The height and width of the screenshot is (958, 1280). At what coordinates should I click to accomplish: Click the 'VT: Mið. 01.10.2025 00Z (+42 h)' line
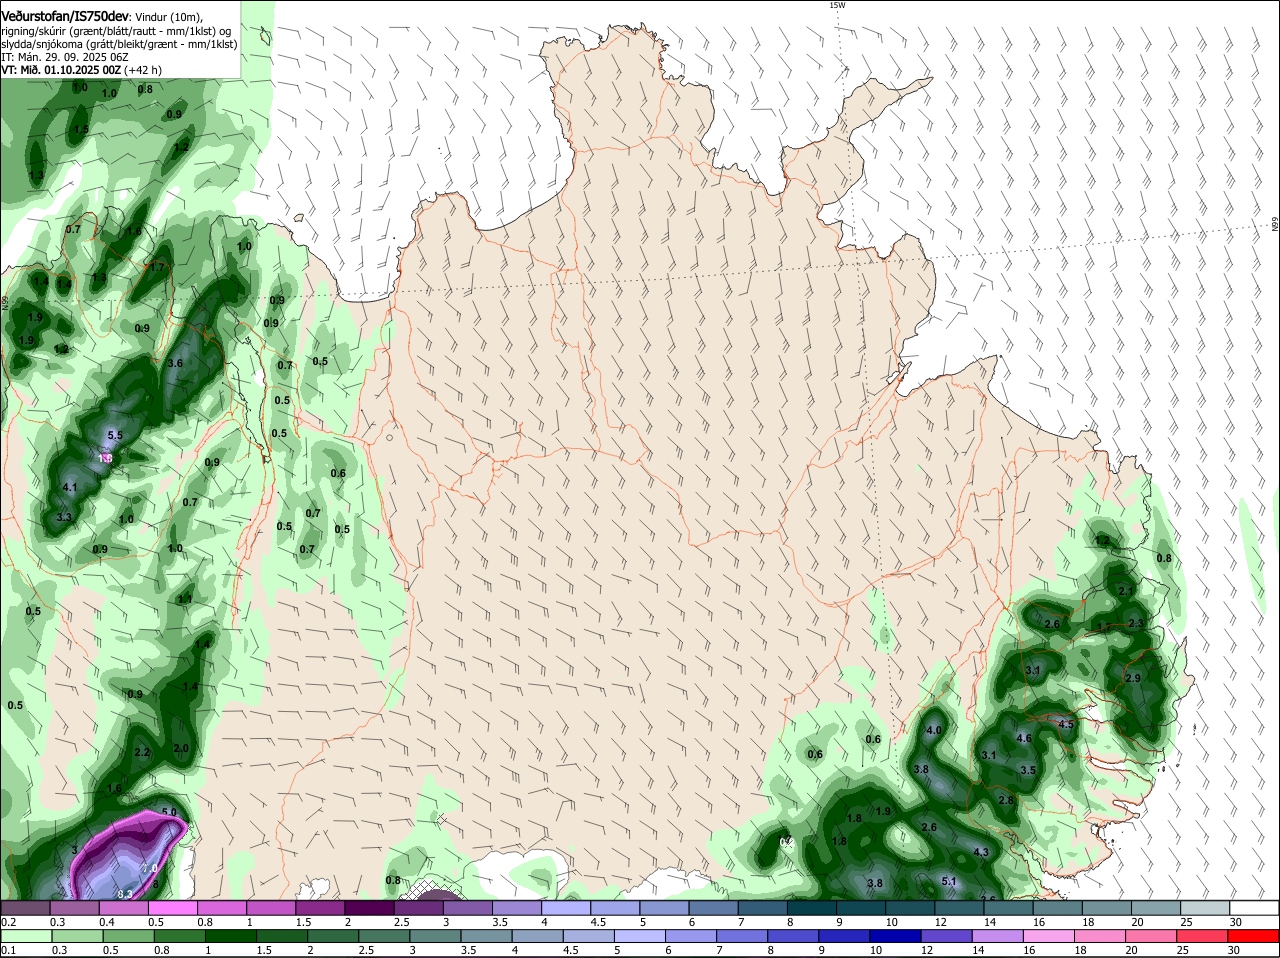[82, 70]
